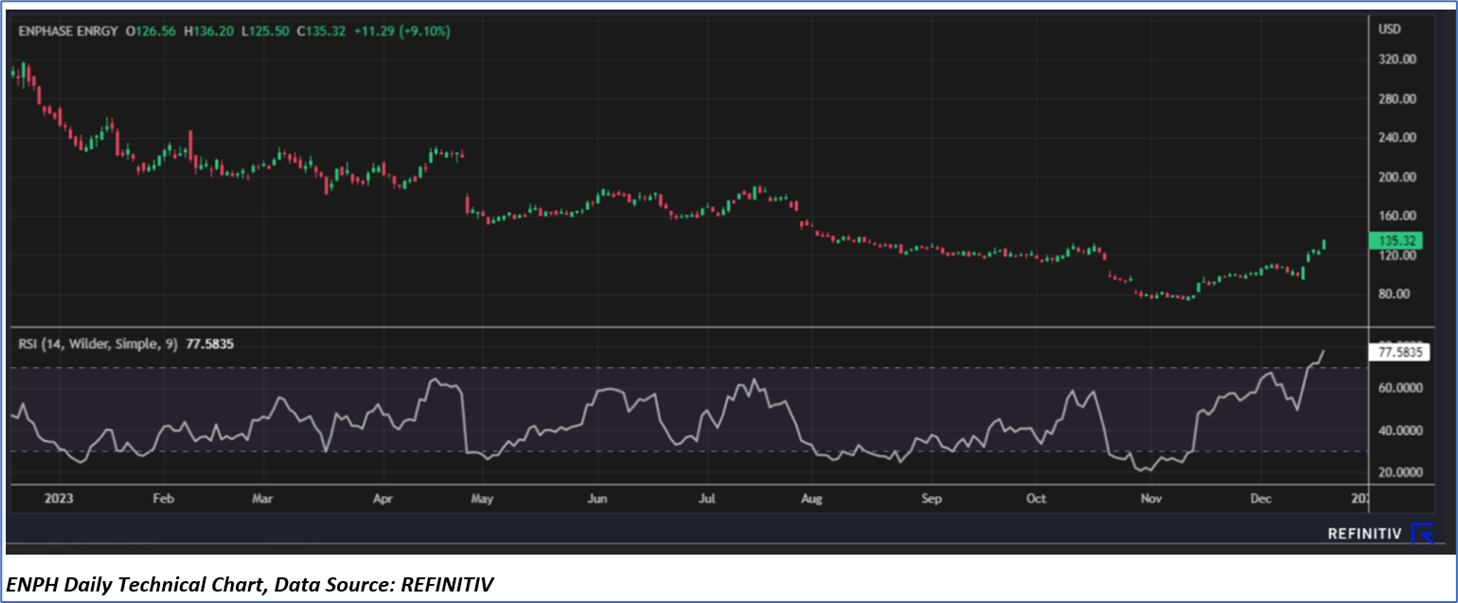Click the Jul time axis label
Image resolution: width=1458 pixels, height=603 pixels.
[706, 497]
